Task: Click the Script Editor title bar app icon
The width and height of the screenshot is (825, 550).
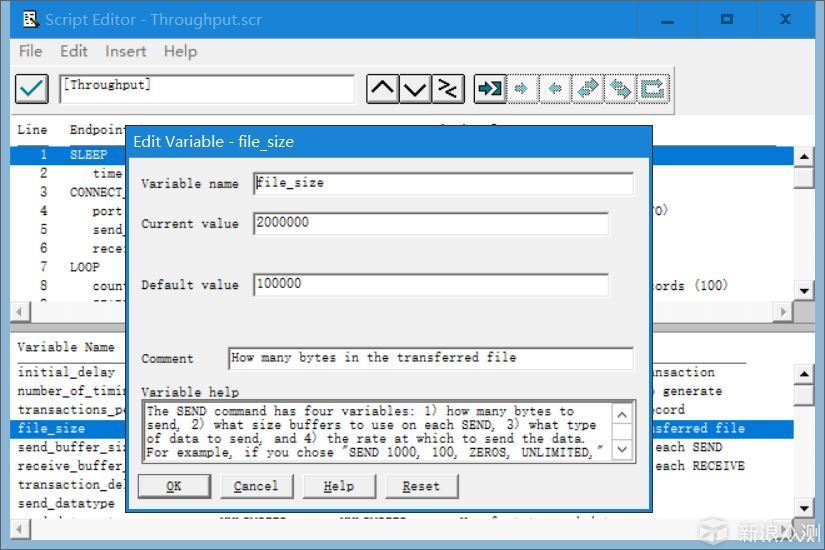Action: (x=31, y=19)
